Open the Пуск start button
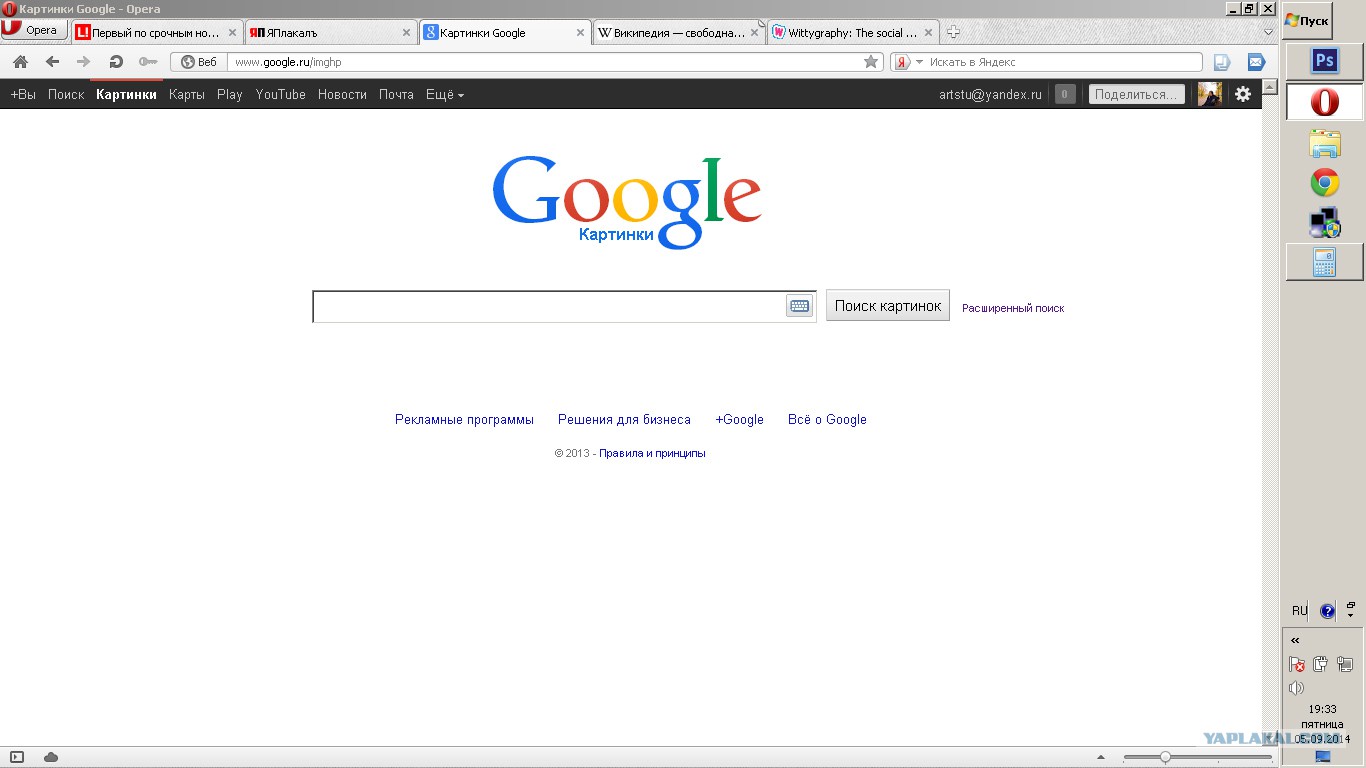 (x=1307, y=20)
